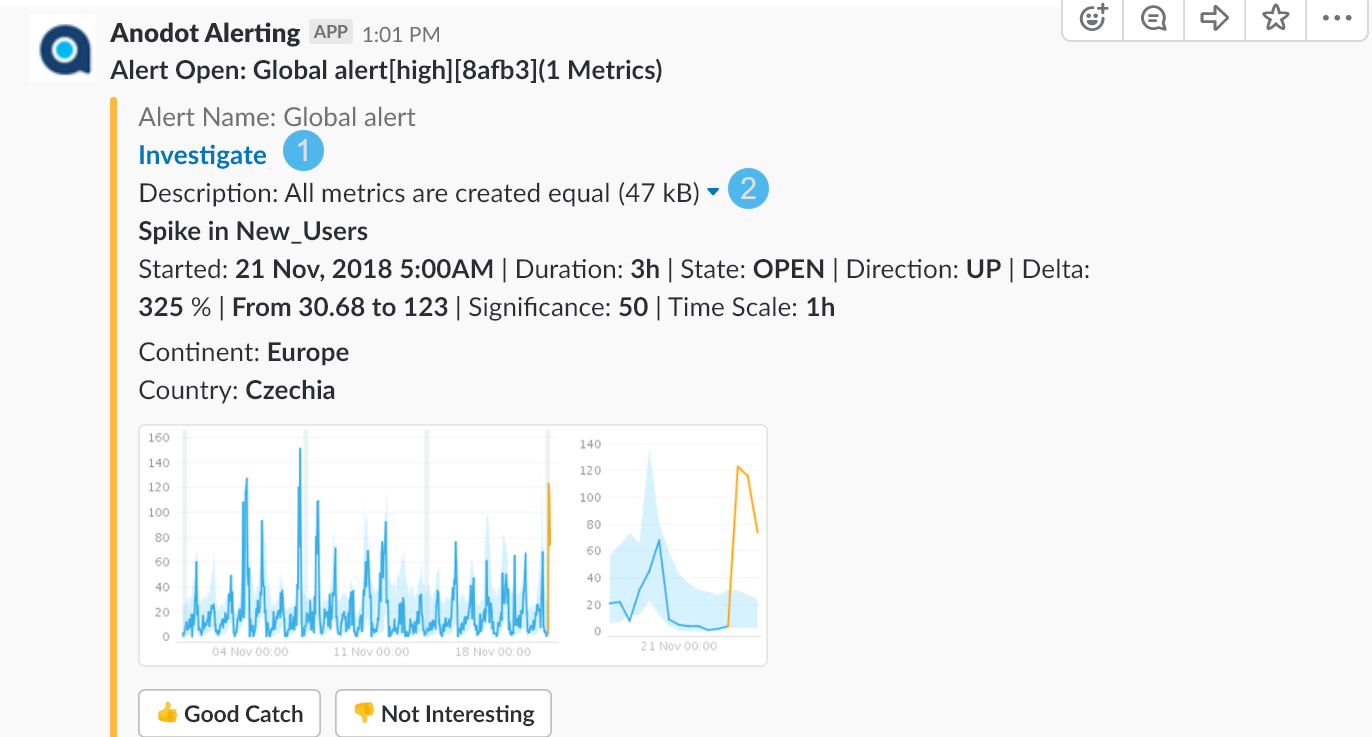Screen dimensions: 1372x737
Task: Open the Investigate link
Action: click(x=202, y=155)
